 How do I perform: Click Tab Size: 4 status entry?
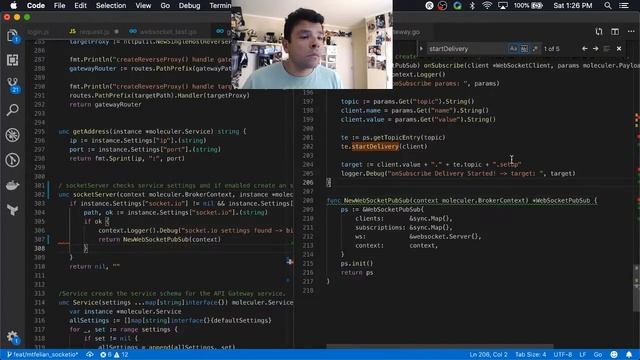click(x=531, y=355)
